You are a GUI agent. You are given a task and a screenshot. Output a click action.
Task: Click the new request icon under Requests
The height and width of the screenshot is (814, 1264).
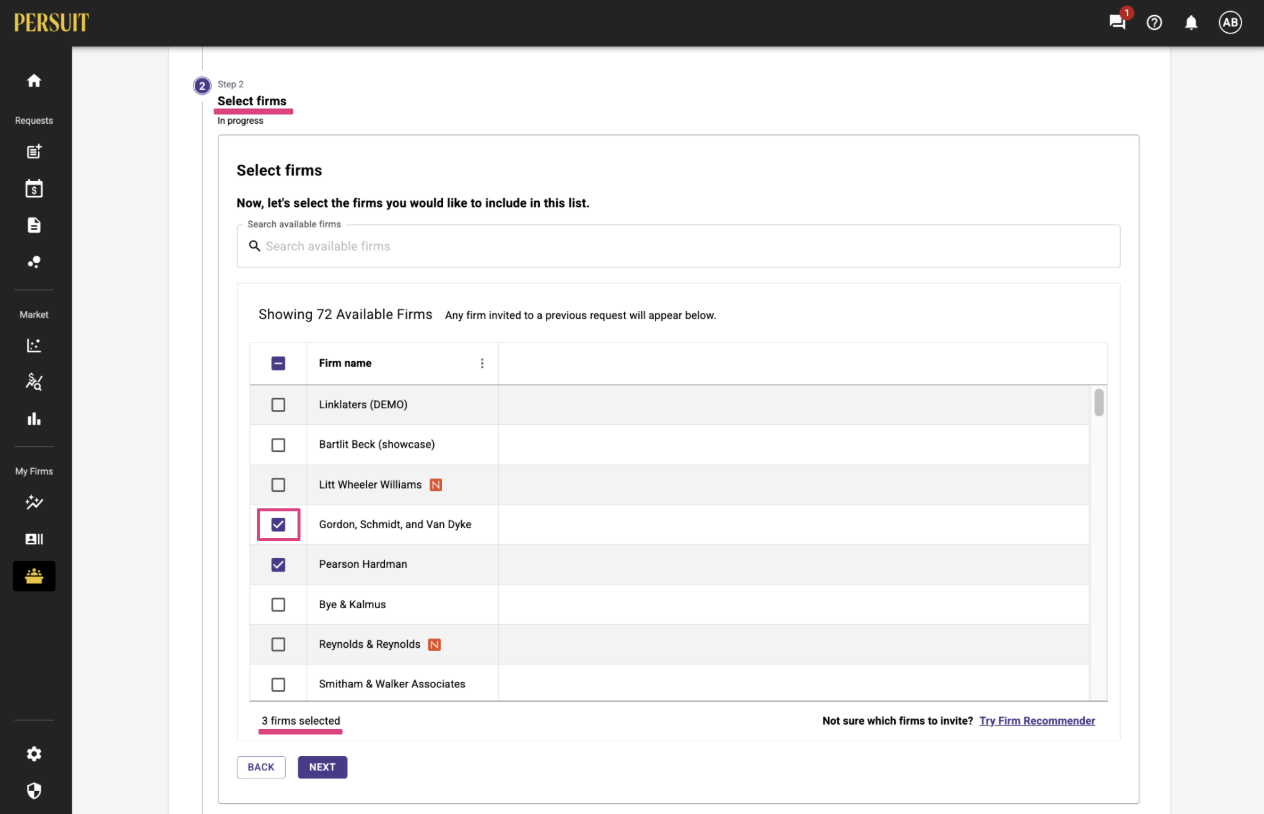point(34,152)
